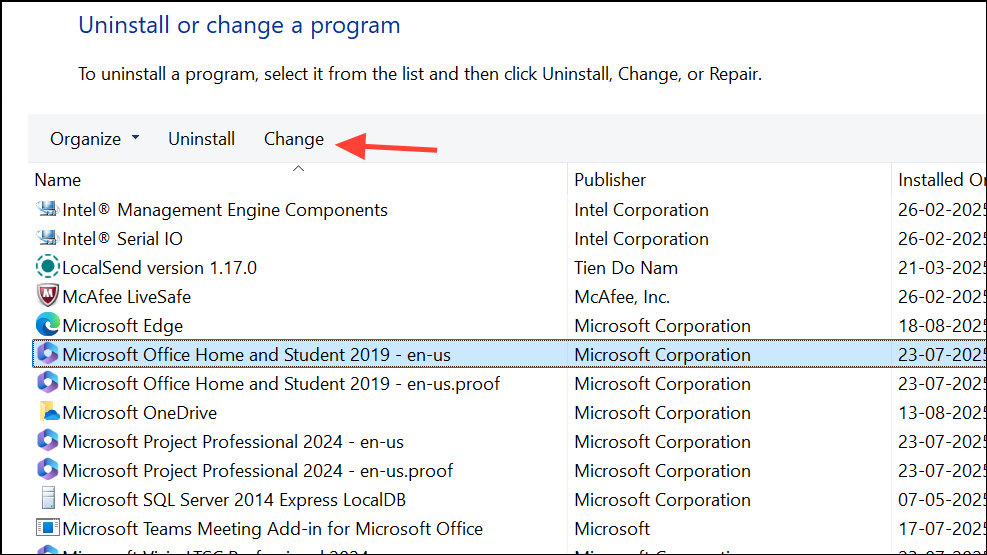
Task: Select the Microsoft Edge browser icon
Action: 47,326
